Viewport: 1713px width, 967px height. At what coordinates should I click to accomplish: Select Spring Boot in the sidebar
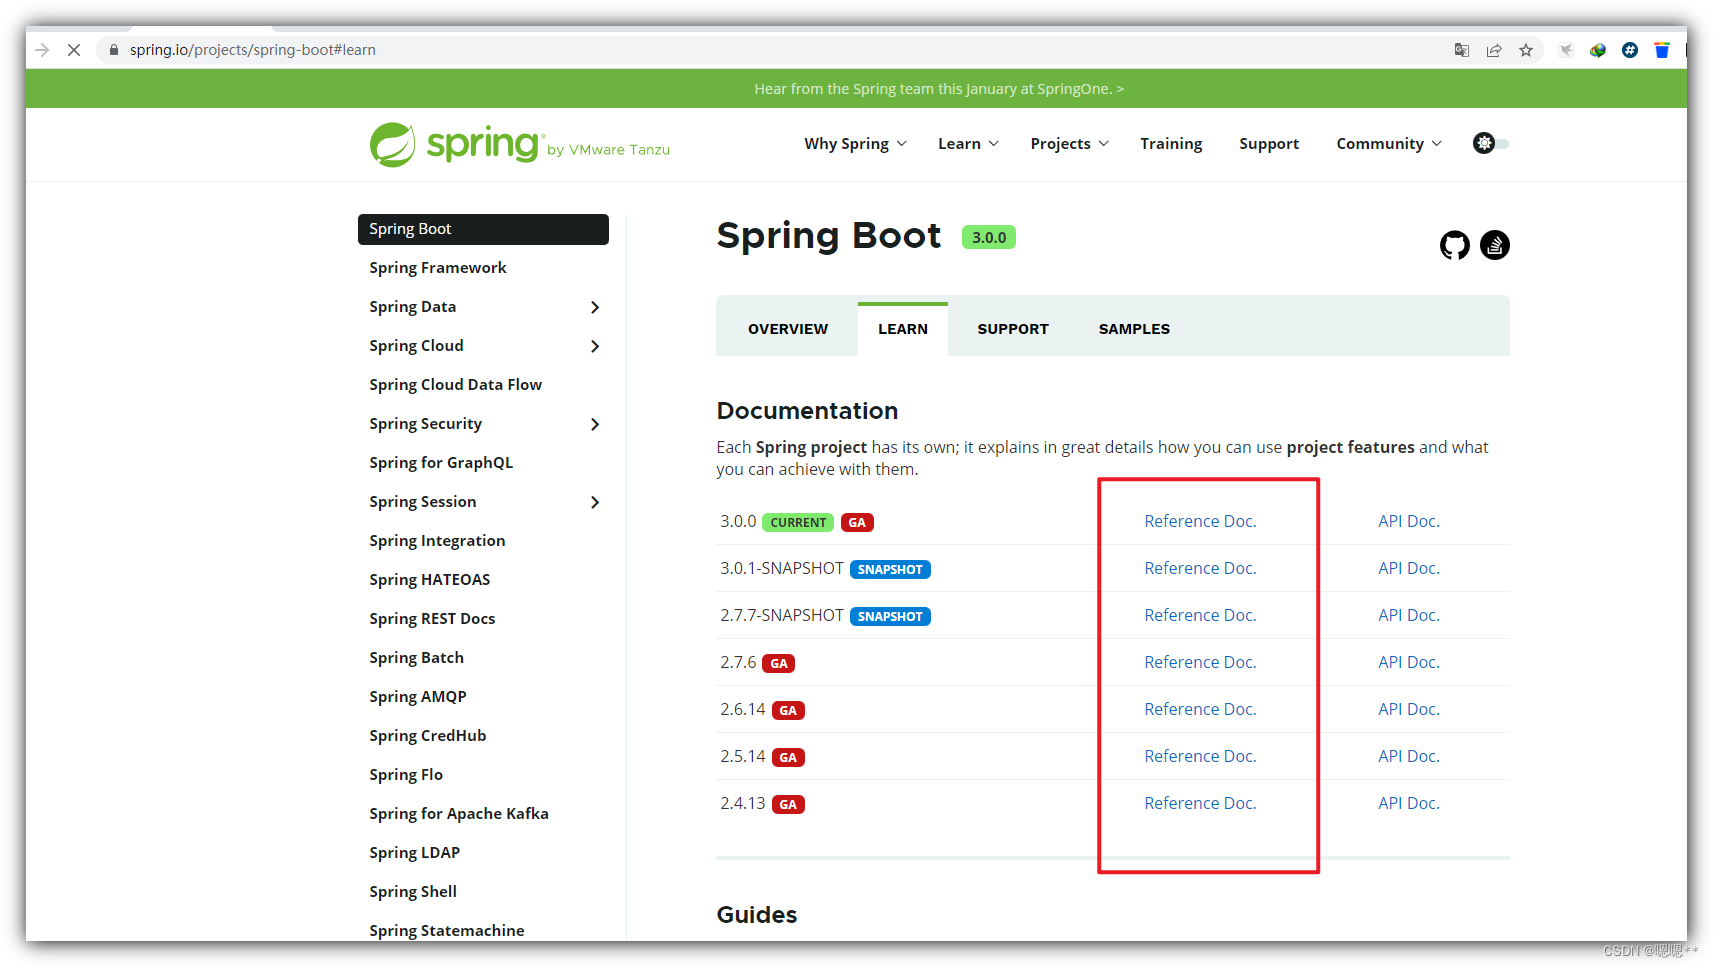click(483, 229)
